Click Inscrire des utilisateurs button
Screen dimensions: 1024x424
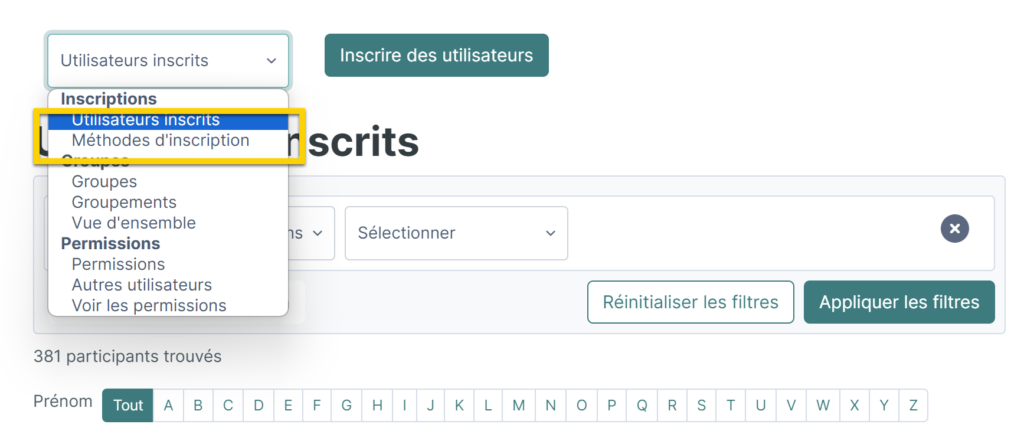point(436,56)
